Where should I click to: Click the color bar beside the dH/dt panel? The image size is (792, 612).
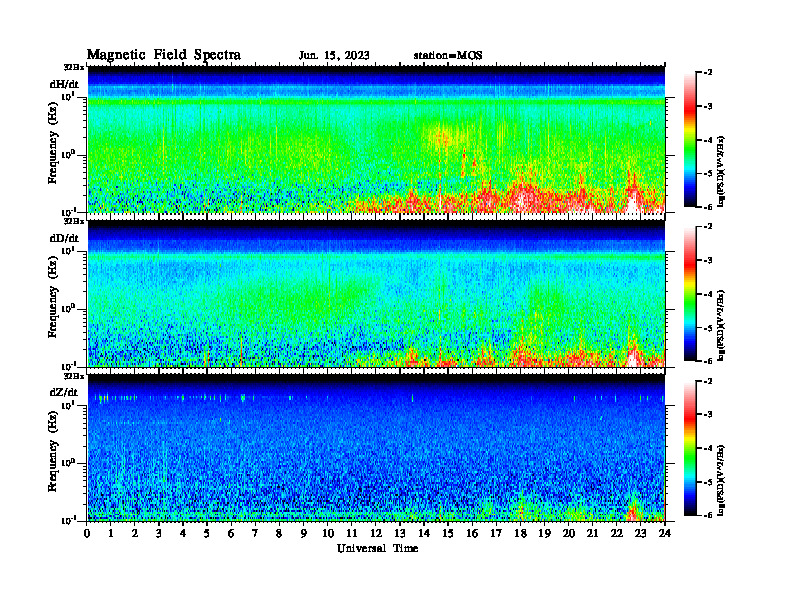coord(689,140)
